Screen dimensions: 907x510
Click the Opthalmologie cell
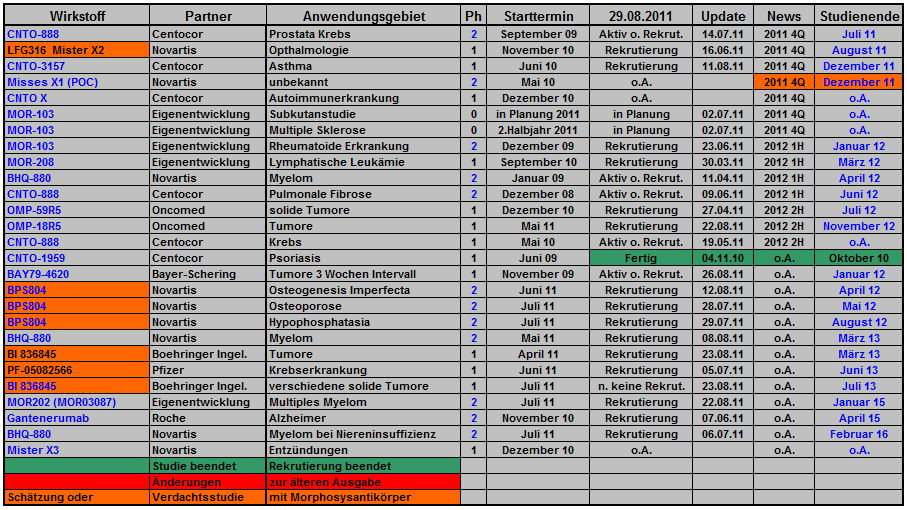tap(364, 50)
